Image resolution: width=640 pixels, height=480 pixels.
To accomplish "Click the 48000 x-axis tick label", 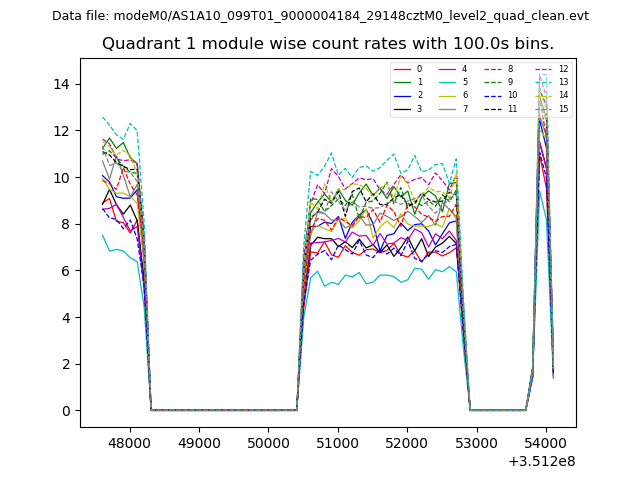I will click(129, 442).
